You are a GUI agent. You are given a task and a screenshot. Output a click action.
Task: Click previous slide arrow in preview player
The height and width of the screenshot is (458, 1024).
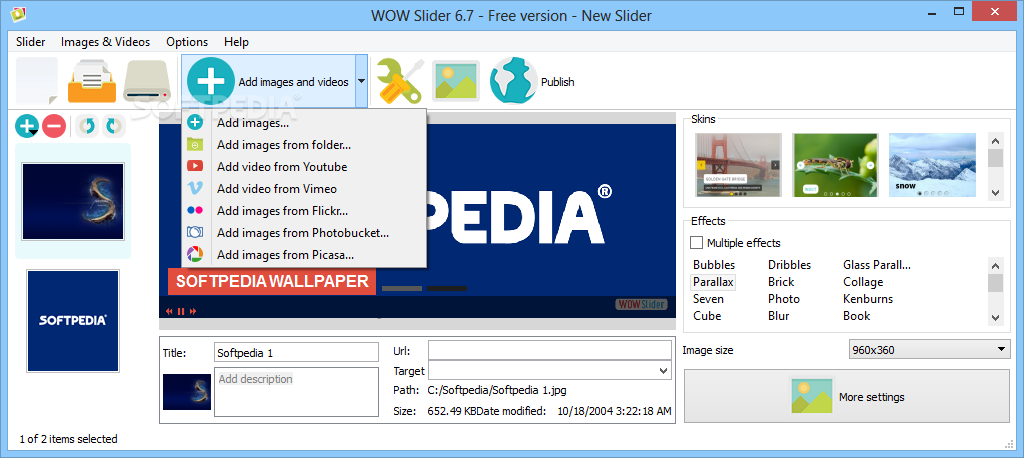(x=170, y=311)
